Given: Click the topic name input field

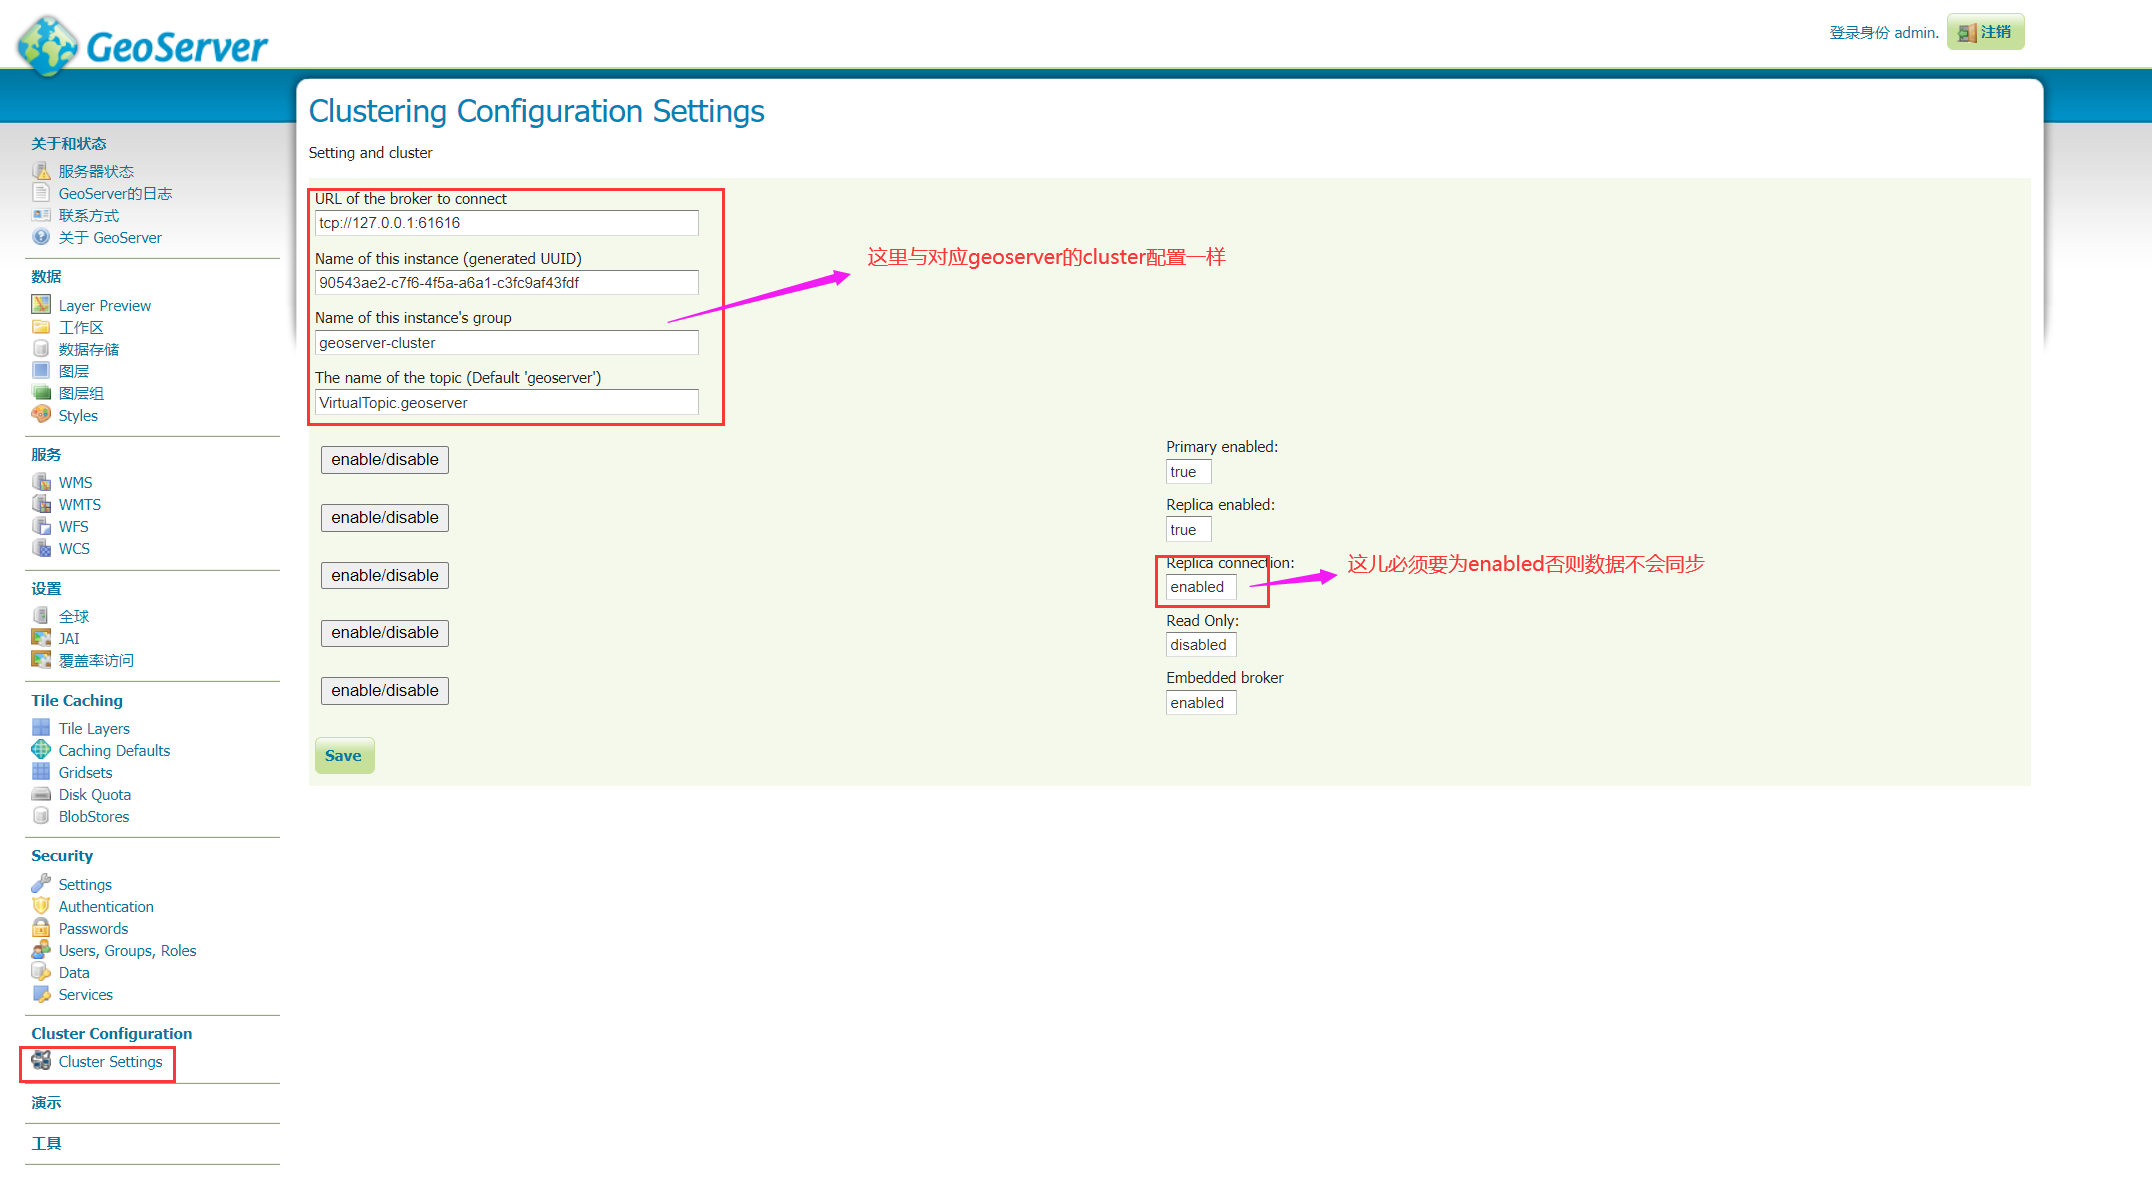Looking at the screenshot, I should (507, 403).
